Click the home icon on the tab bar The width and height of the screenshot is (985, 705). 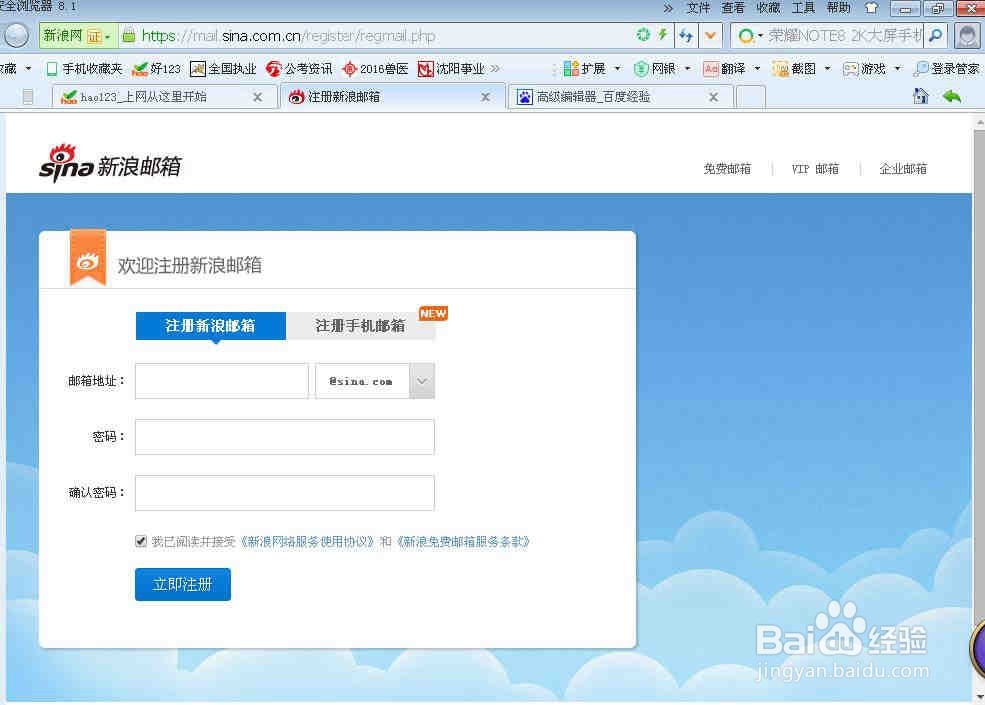click(x=920, y=96)
